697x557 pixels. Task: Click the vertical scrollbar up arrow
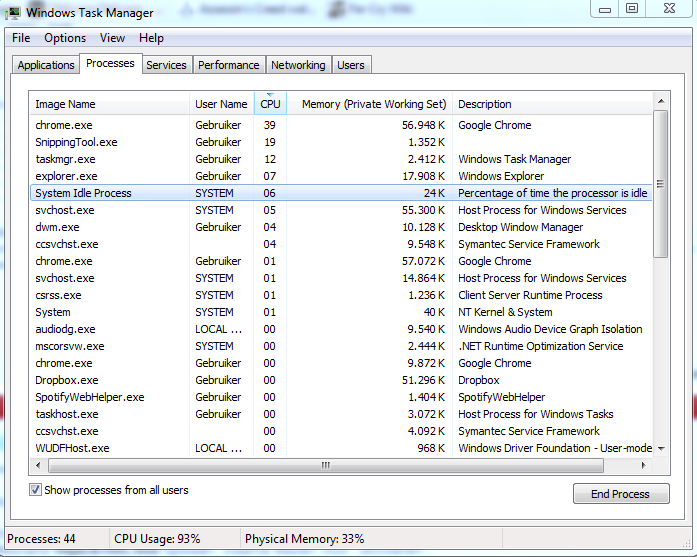[x=661, y=101]
